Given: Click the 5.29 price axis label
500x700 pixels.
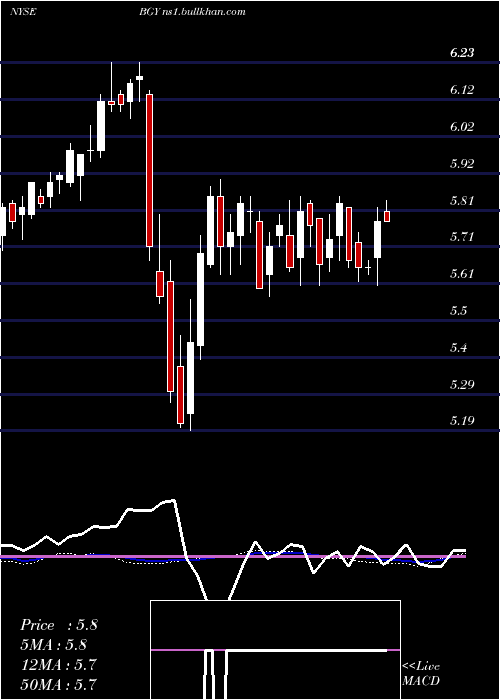Looking at the screenshot, I should 462,384.
